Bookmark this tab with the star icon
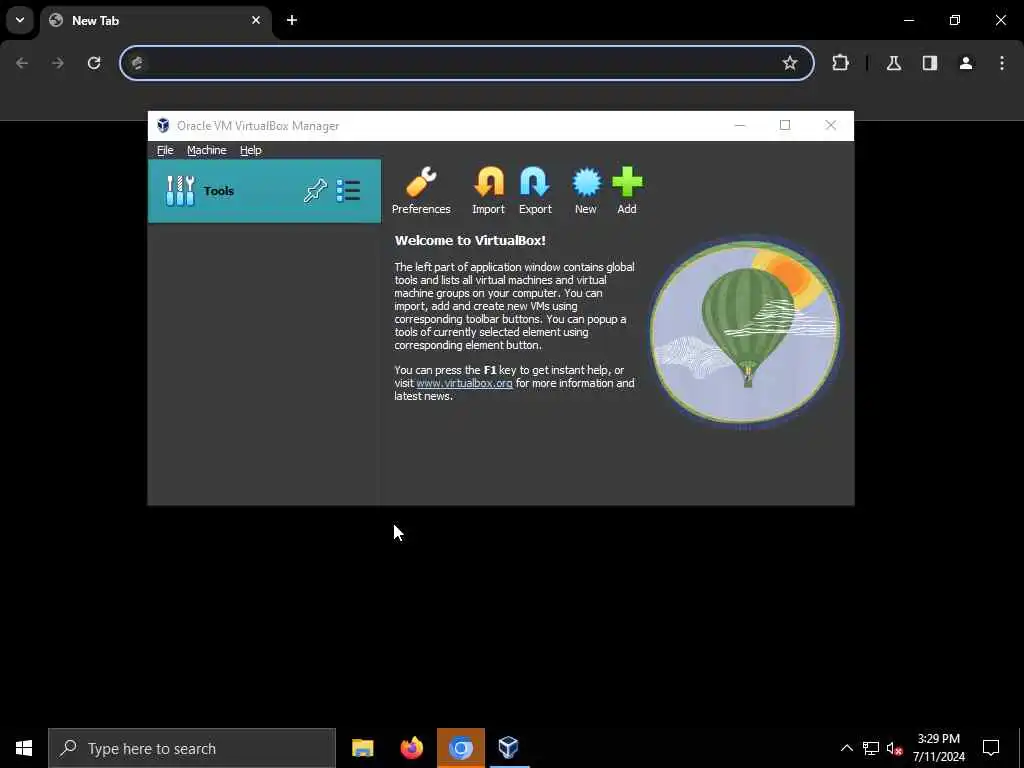 (x=790, y=63)
